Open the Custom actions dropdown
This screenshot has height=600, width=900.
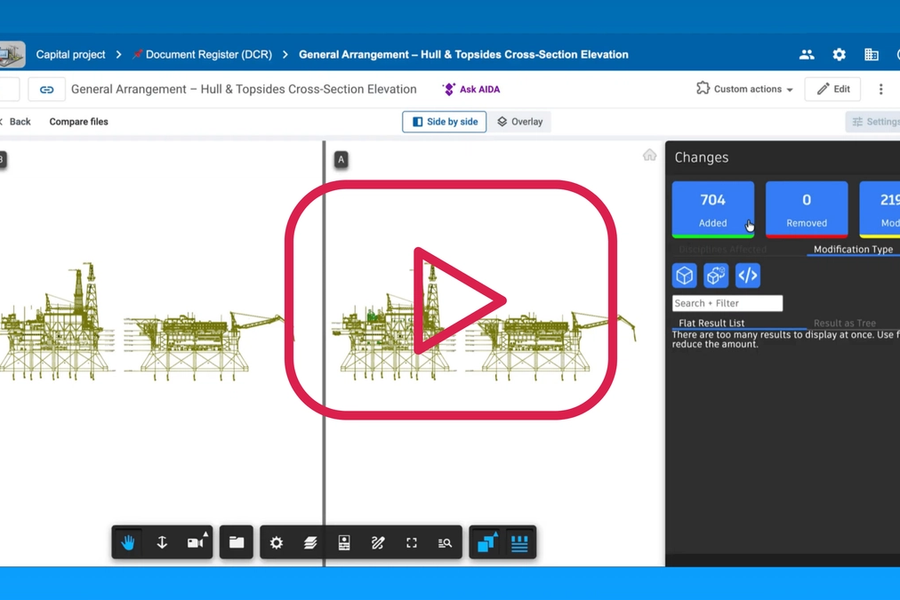pos(744,89)
